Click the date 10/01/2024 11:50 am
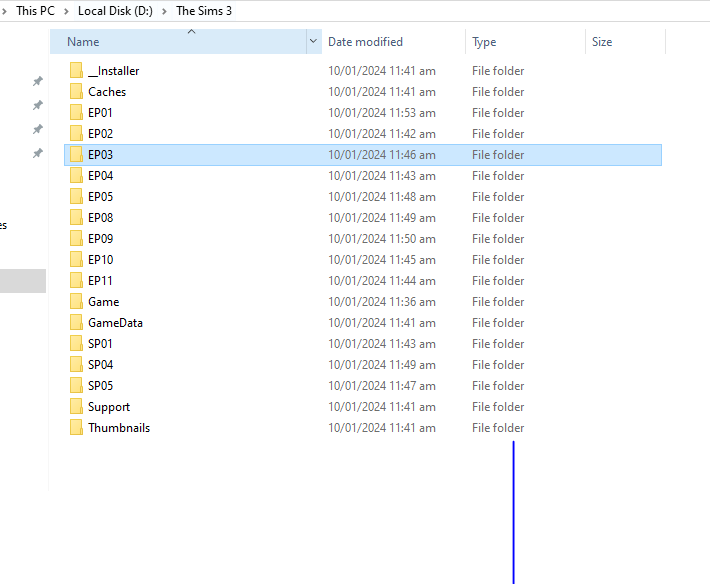Viewport: 710px width, 584px height. pyautogui.click(x=382, y=239)
